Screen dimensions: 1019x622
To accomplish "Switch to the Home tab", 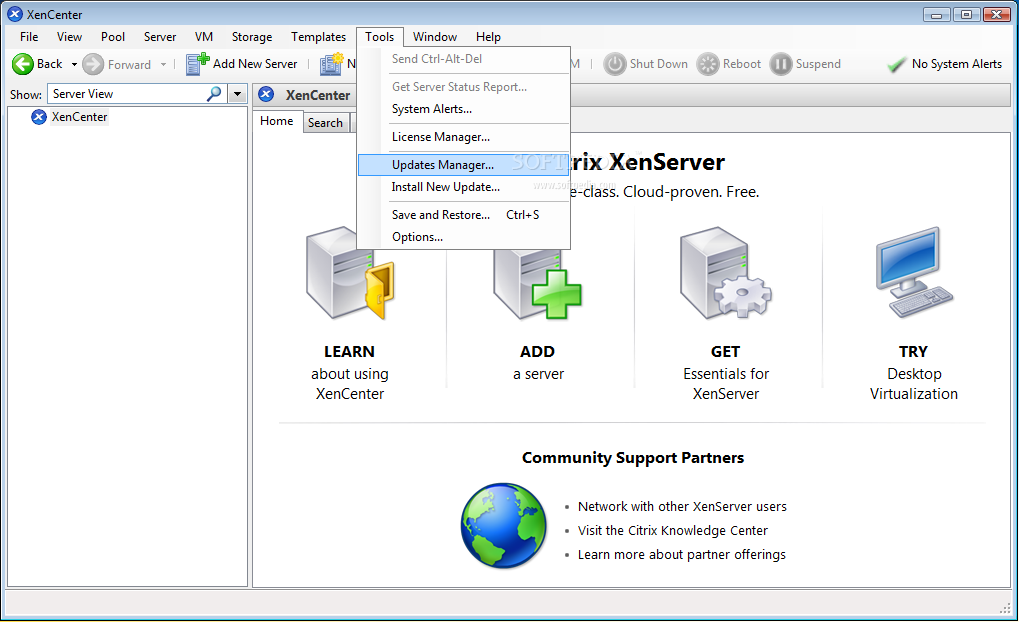I will click(x=277, y=121).
